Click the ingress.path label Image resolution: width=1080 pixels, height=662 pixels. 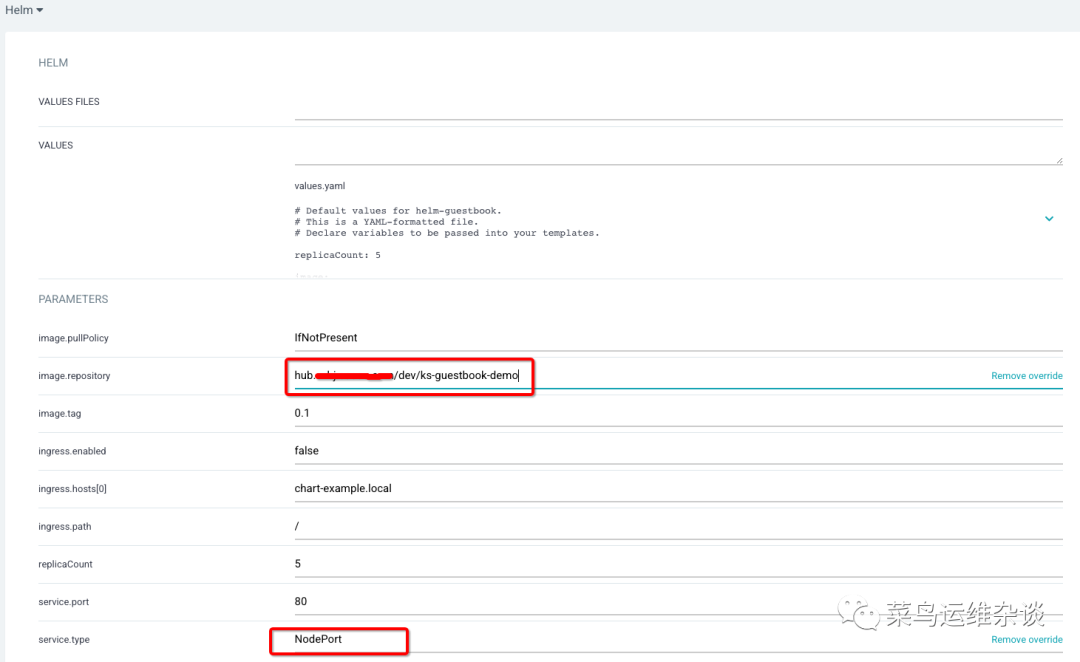(65, 527)
